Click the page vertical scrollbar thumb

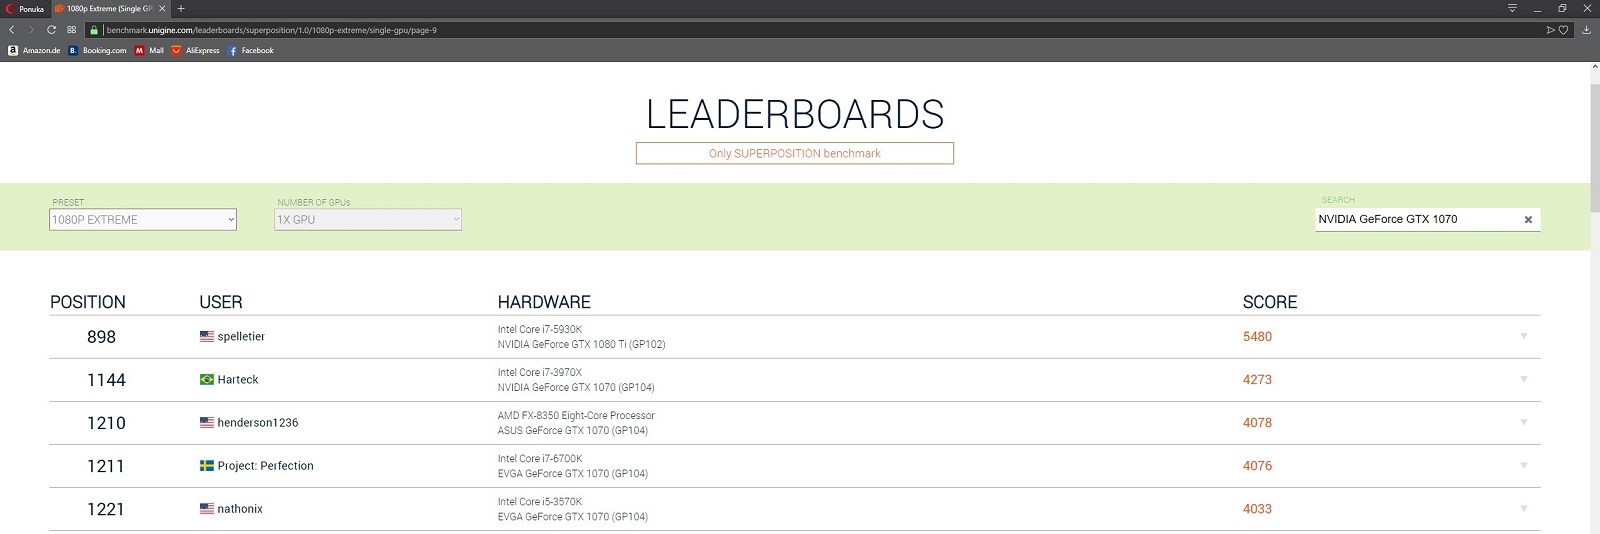(1594, 149)
